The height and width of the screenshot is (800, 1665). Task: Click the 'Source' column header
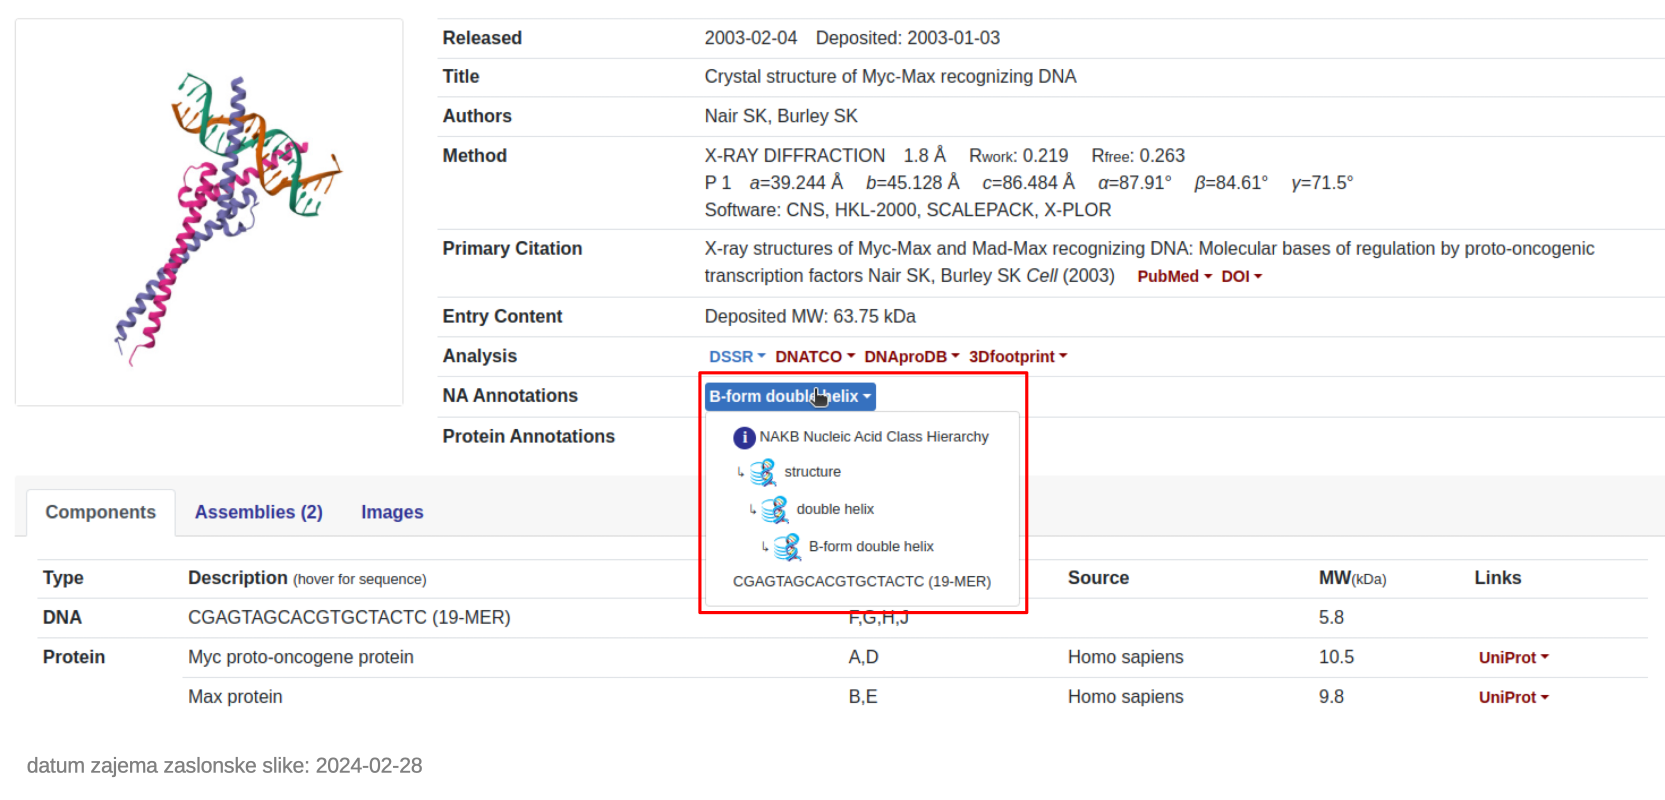(1098, 578)
